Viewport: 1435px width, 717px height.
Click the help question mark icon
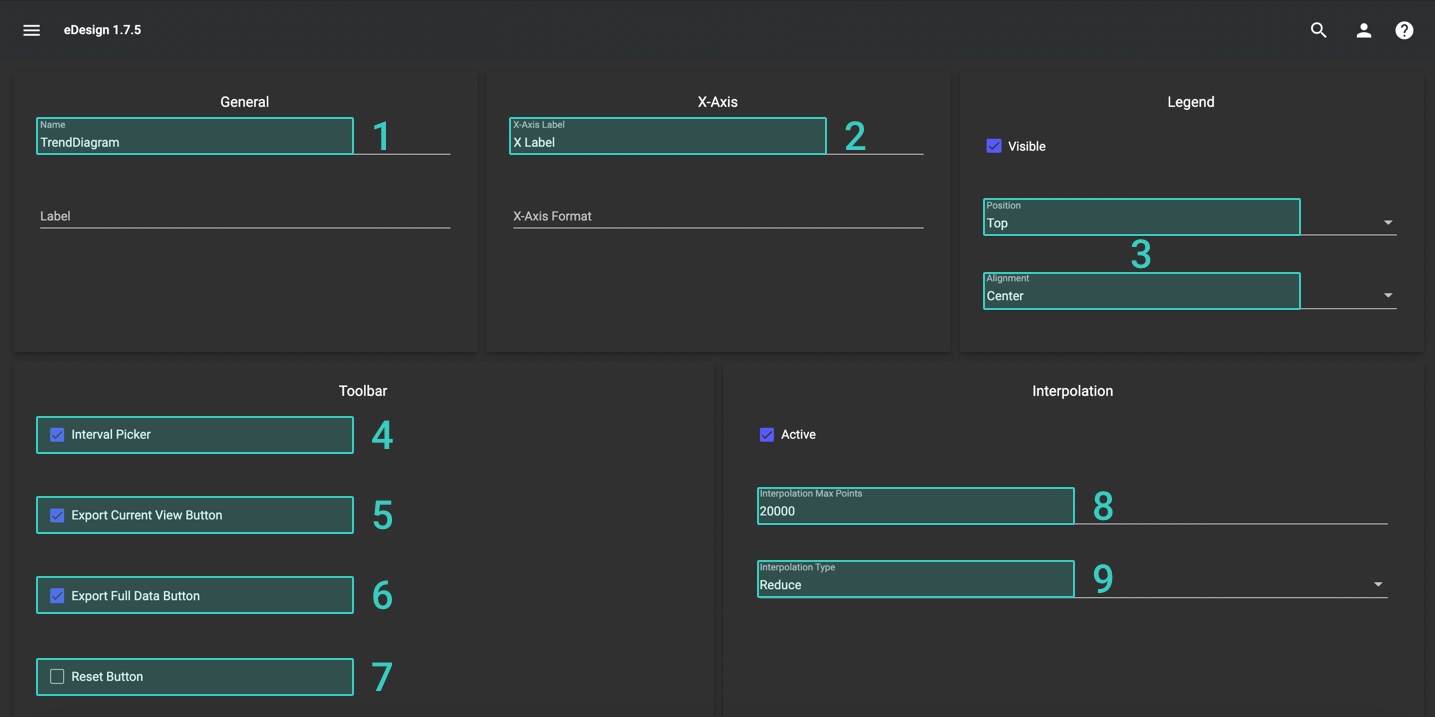click(1404, 30)
